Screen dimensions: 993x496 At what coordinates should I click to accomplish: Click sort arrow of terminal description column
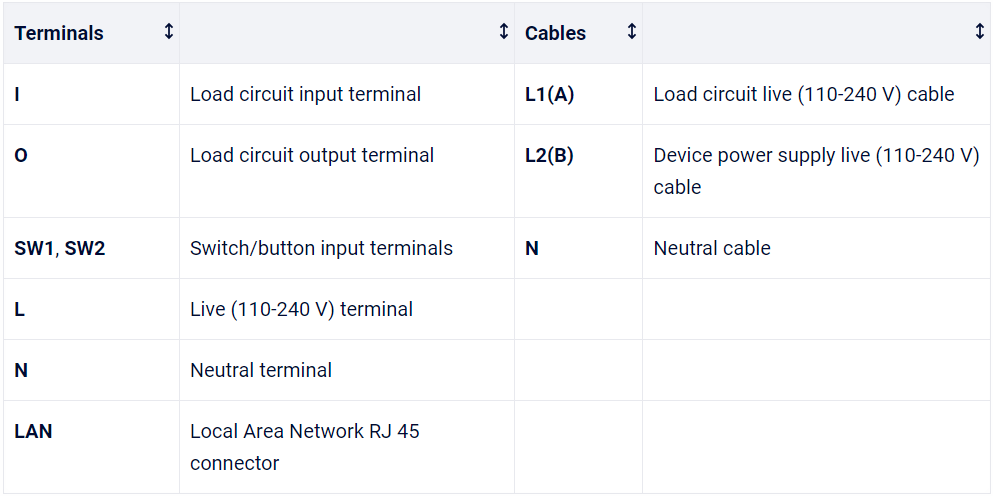(504, 32)
